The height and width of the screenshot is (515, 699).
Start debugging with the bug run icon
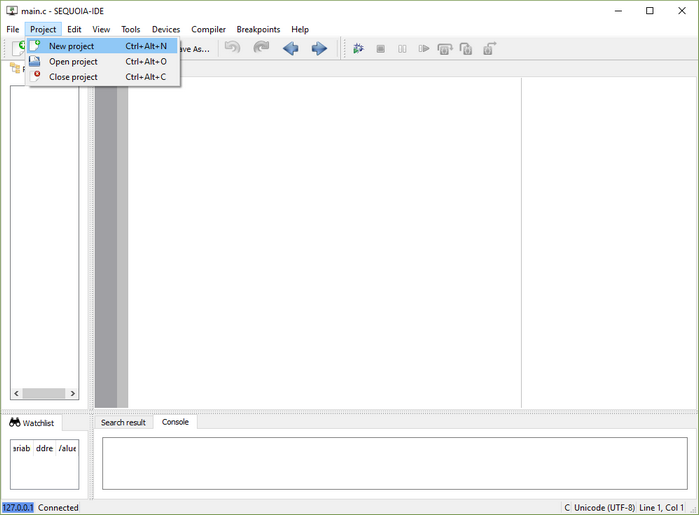[358, 49]
